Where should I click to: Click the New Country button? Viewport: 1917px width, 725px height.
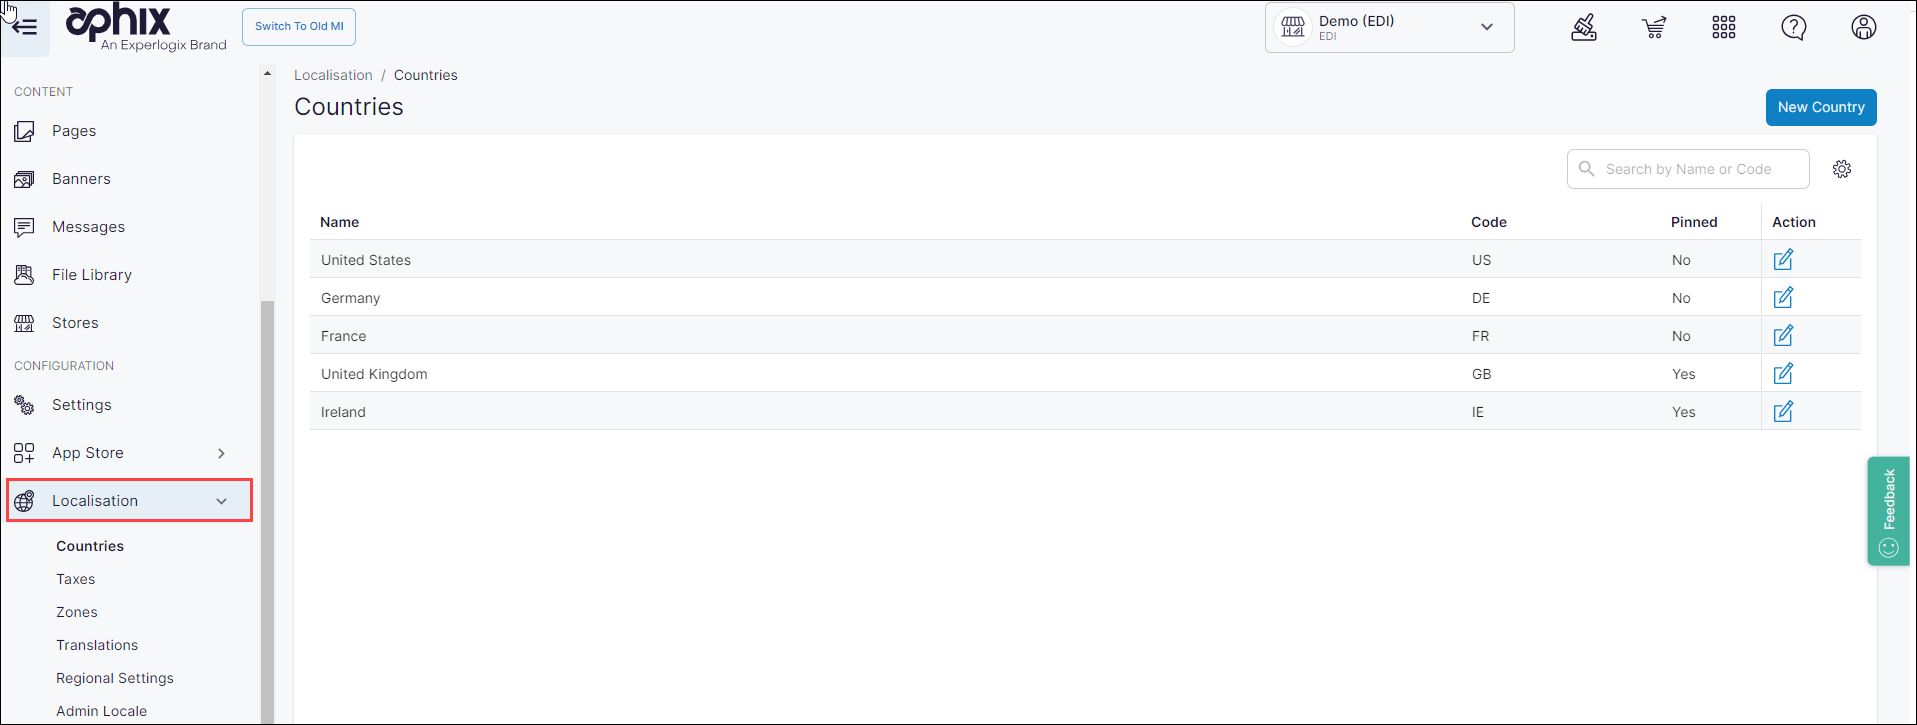click(x=1820, y=107)
